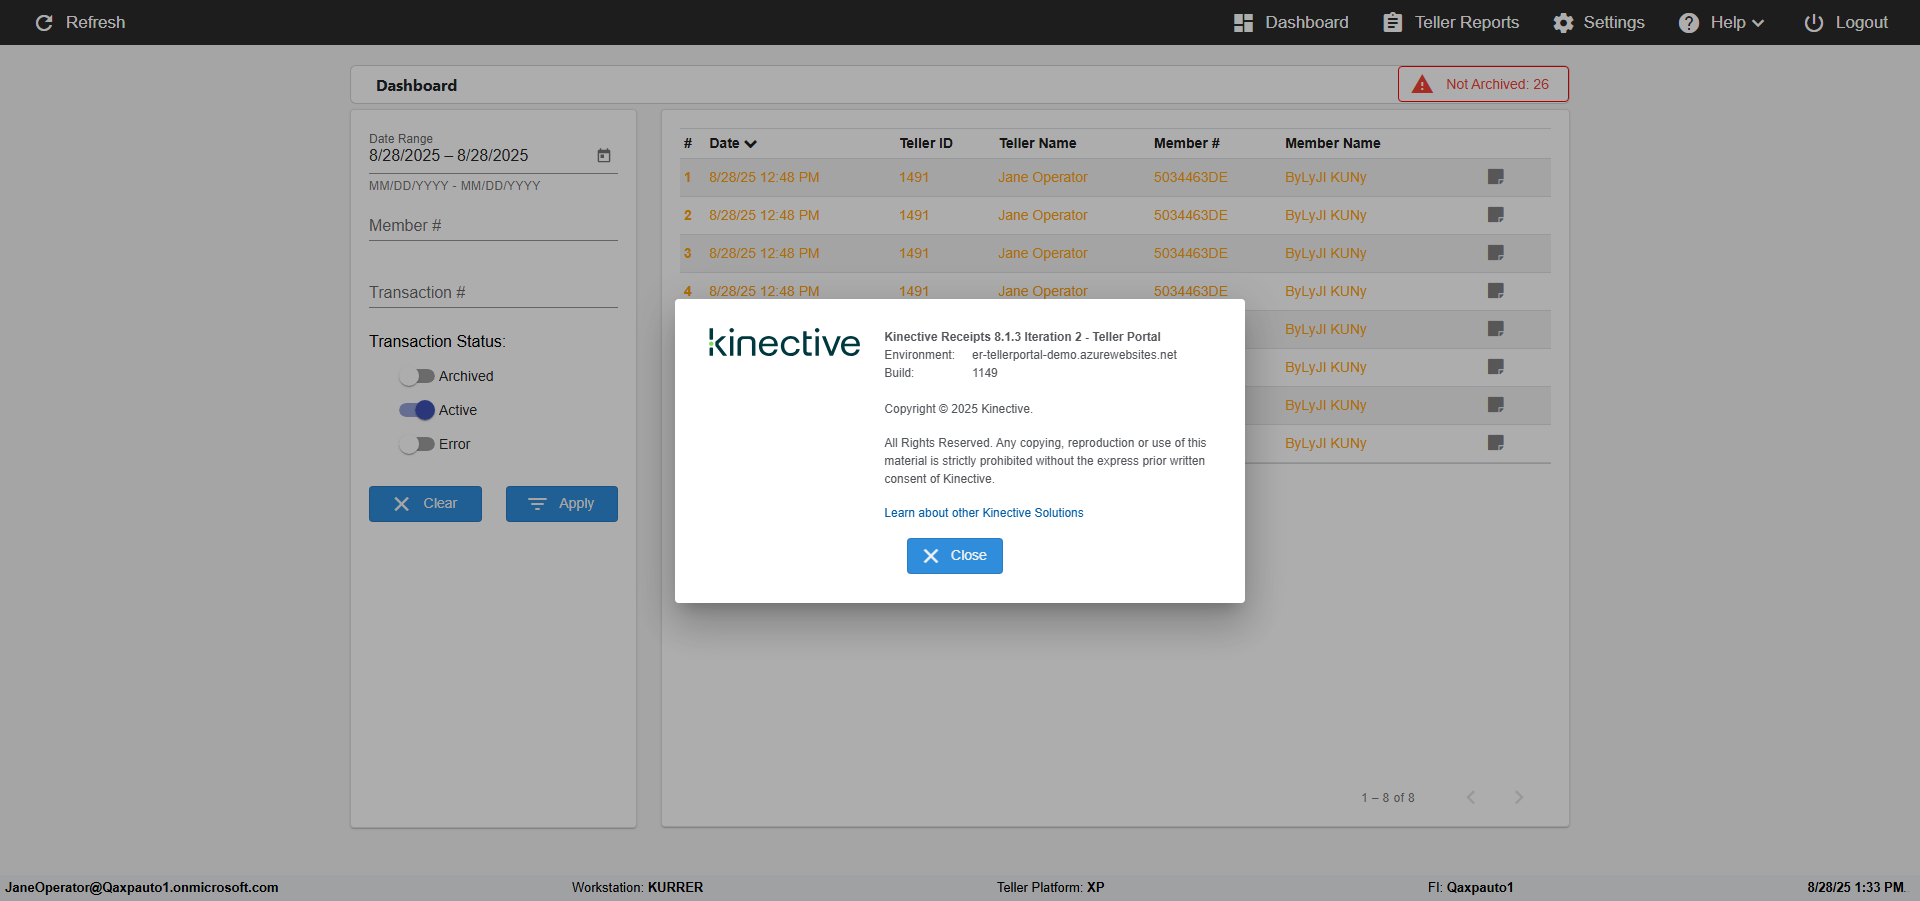This screenshot has height=901, width=1920.
Task: Follow the Learn about other Kinective Solutions link
Action: (x=984, y=513)
